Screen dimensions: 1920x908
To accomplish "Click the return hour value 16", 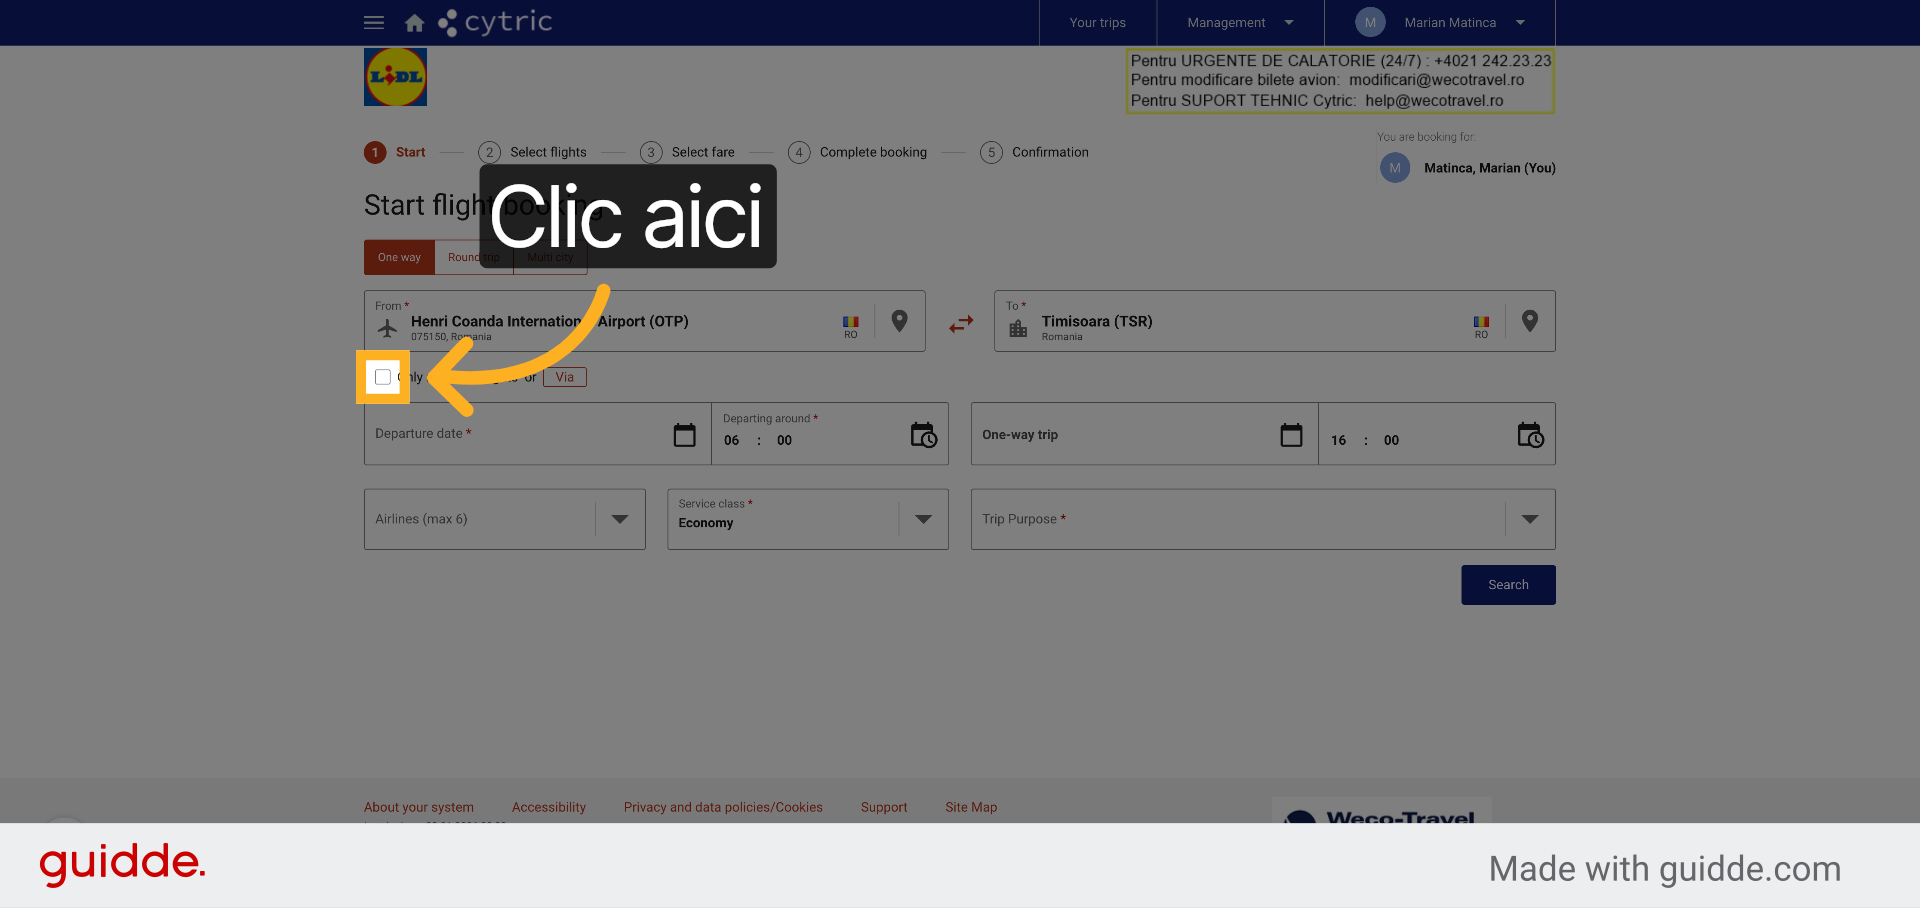I will coord(1339,440).
